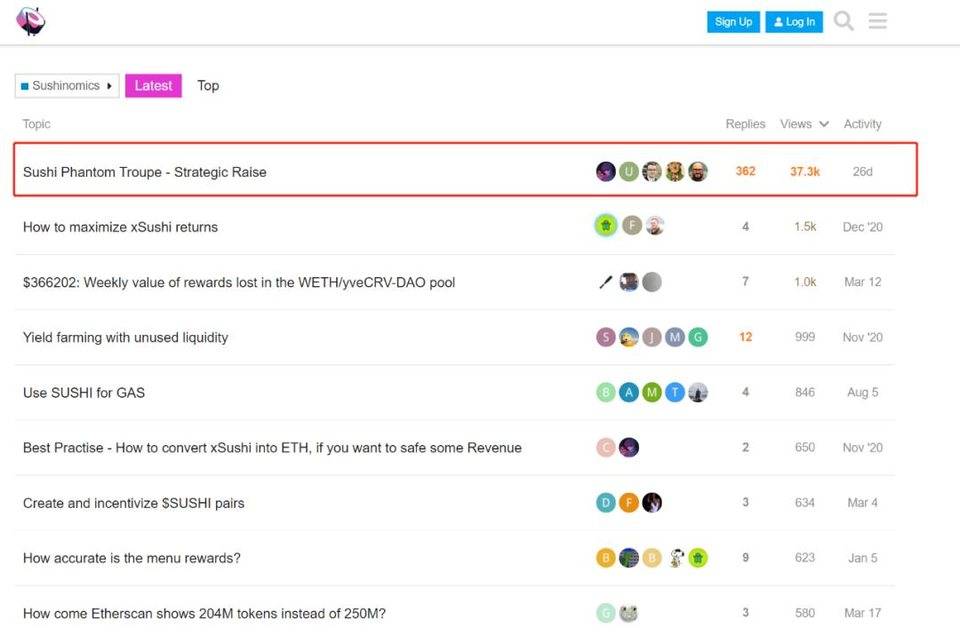The height and width of the screenshot is (636, 960).
Task: Open Create and incentivize $SUSHI pairs topic
Action: tap(133, 503)
